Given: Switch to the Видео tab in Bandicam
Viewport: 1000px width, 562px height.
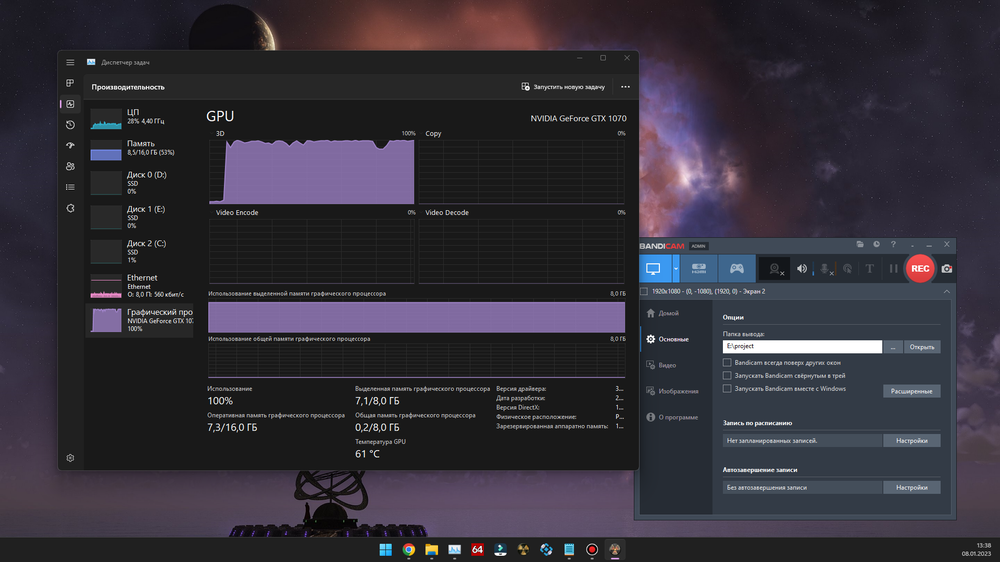Looking at the screenshot, I should 666,365.
